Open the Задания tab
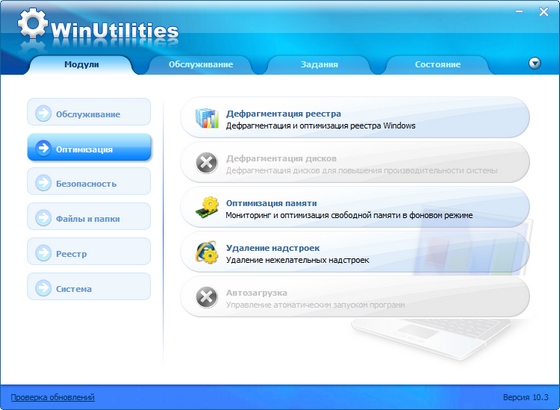 coord(319,65)
